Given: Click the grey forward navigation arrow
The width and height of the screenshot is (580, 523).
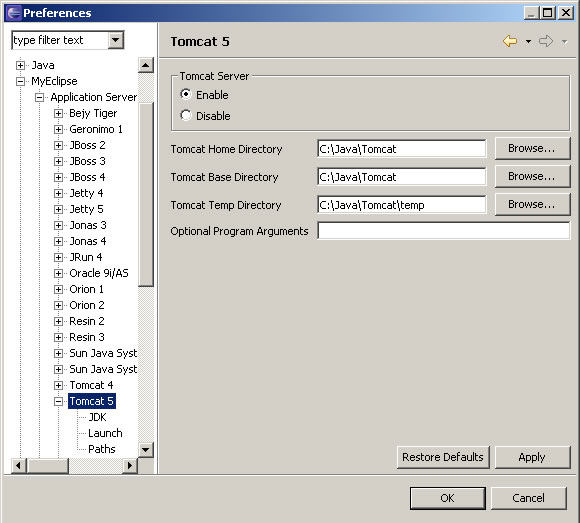Looking at the screenshot, I should 546,41.
